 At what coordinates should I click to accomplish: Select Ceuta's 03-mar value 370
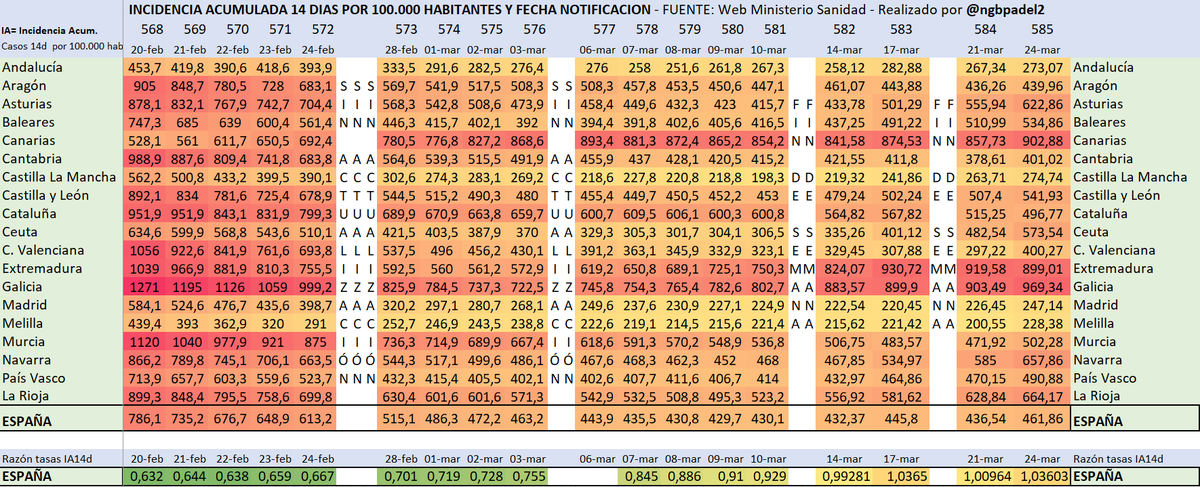click(524, 232)
